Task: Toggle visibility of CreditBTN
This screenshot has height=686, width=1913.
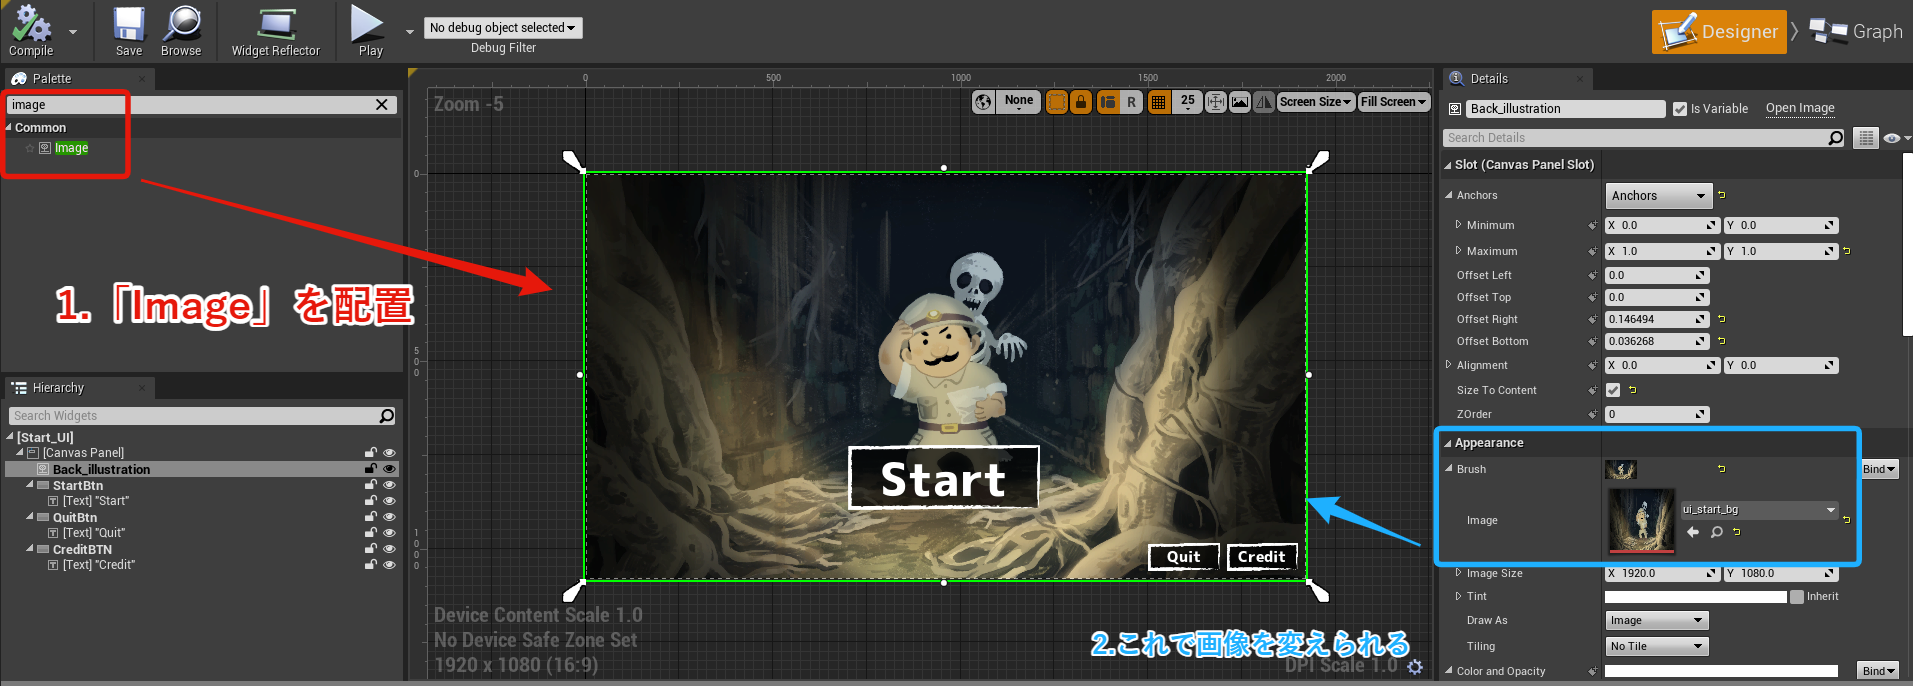Action: (389, 549)
